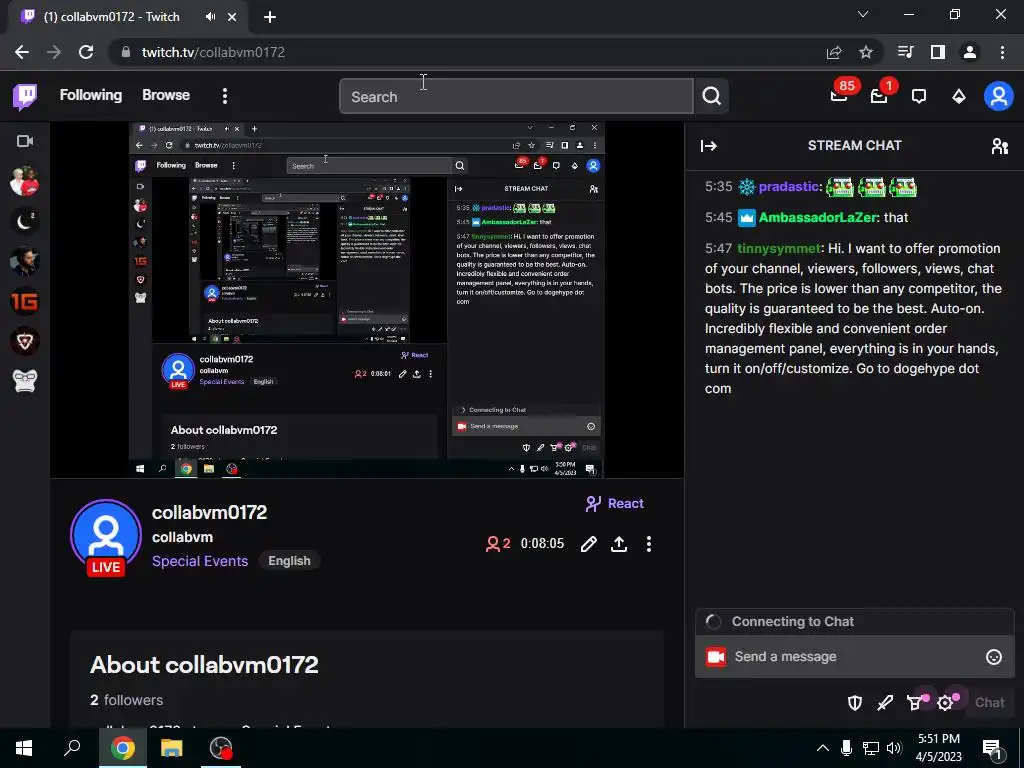Click the tray volume speaker icon
Screen dimensions: 1024x768
894,748
